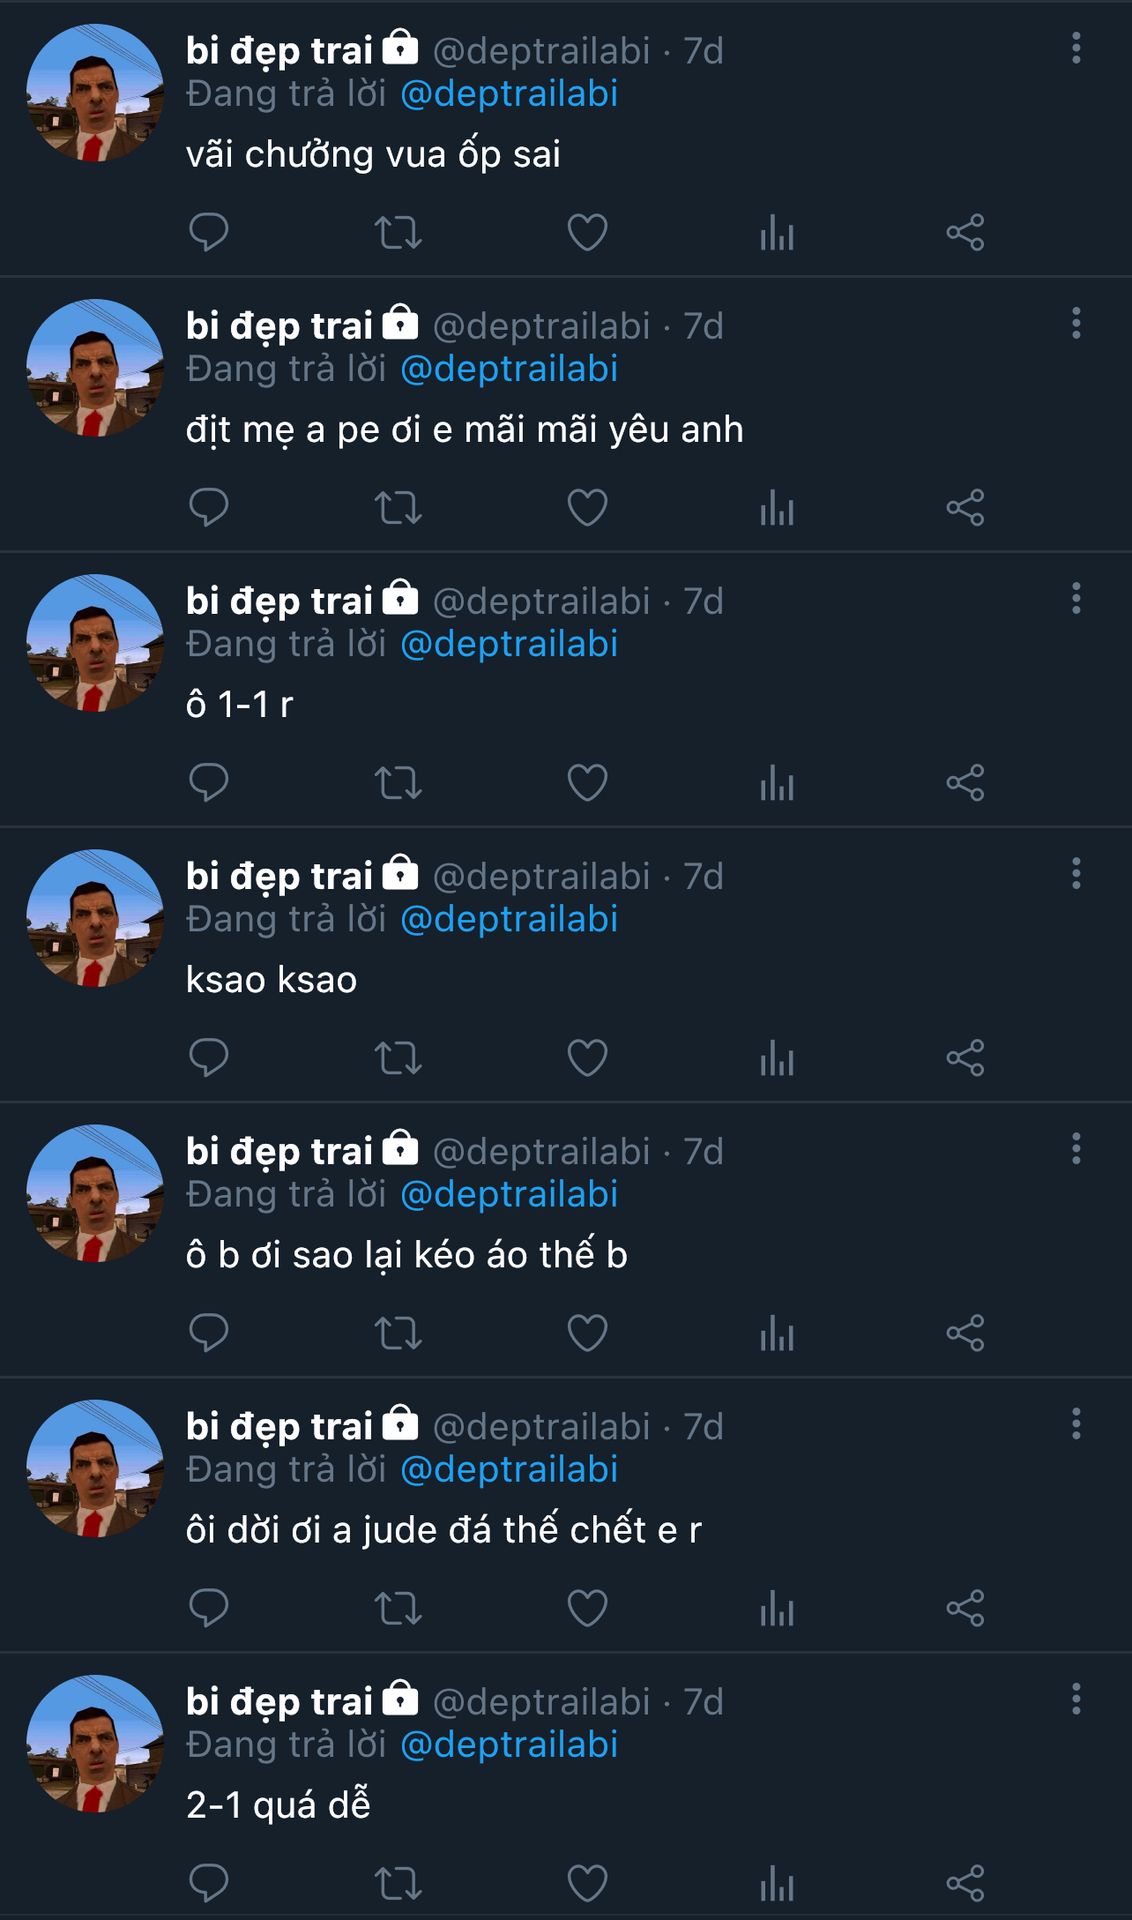This screenshot has width=1132, height=1920.
Task: Share the "ô b ơi sao lại kéo áo" tweet
Action: (965, 1333)
